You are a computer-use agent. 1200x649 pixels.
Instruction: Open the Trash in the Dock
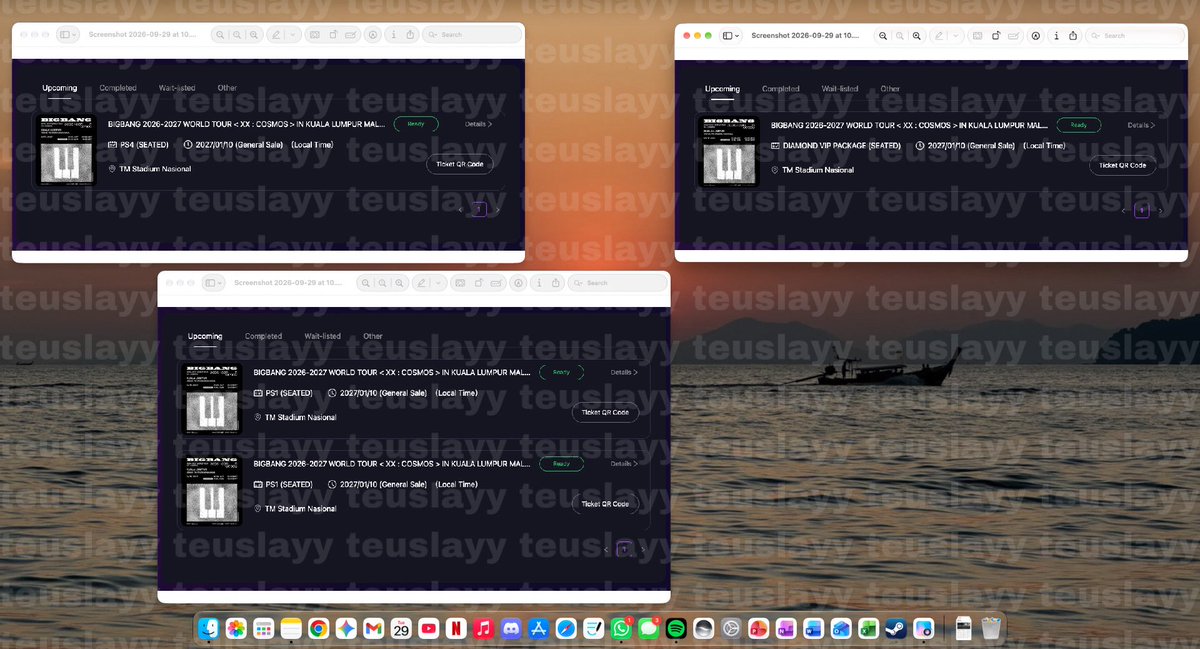pyautogui.click(x=990, y=628)
